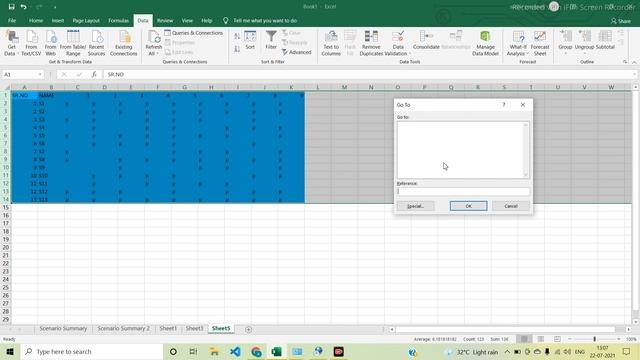Click Advanced filter option
640x360 pixels.
(x=297, y=52)
